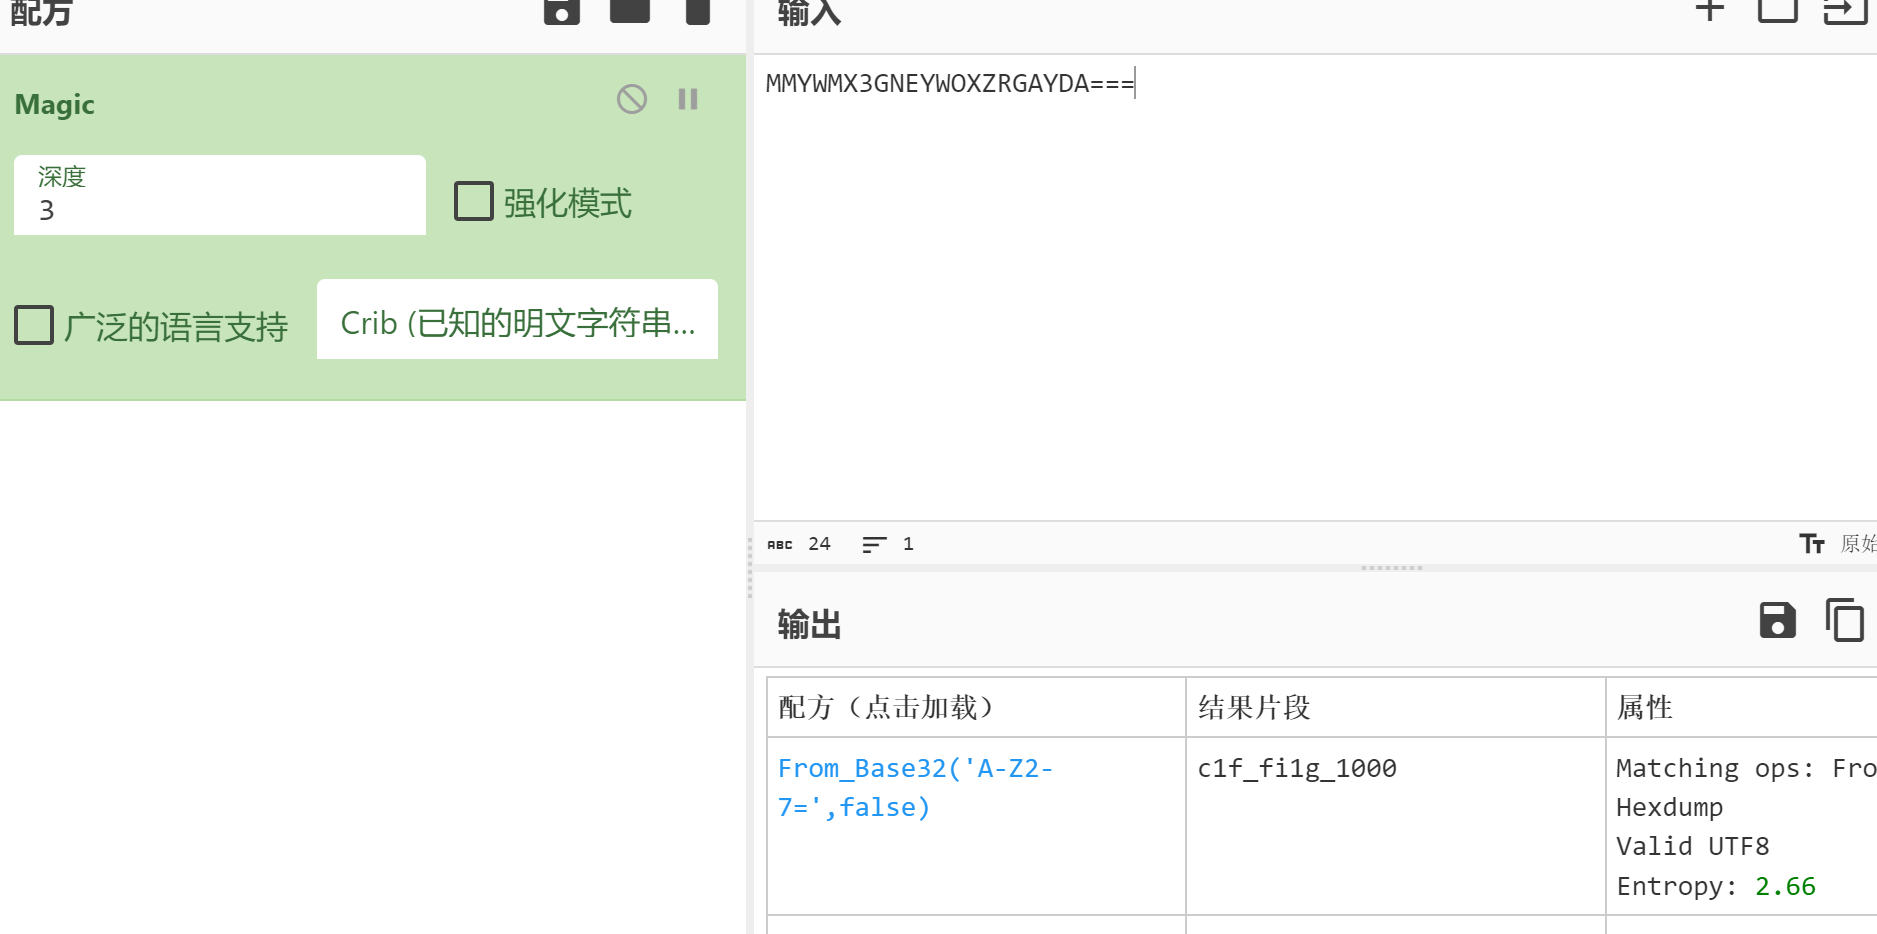
Task: Select the c1f_fi1g_1000 result snippet
Action: [1297, 769]
